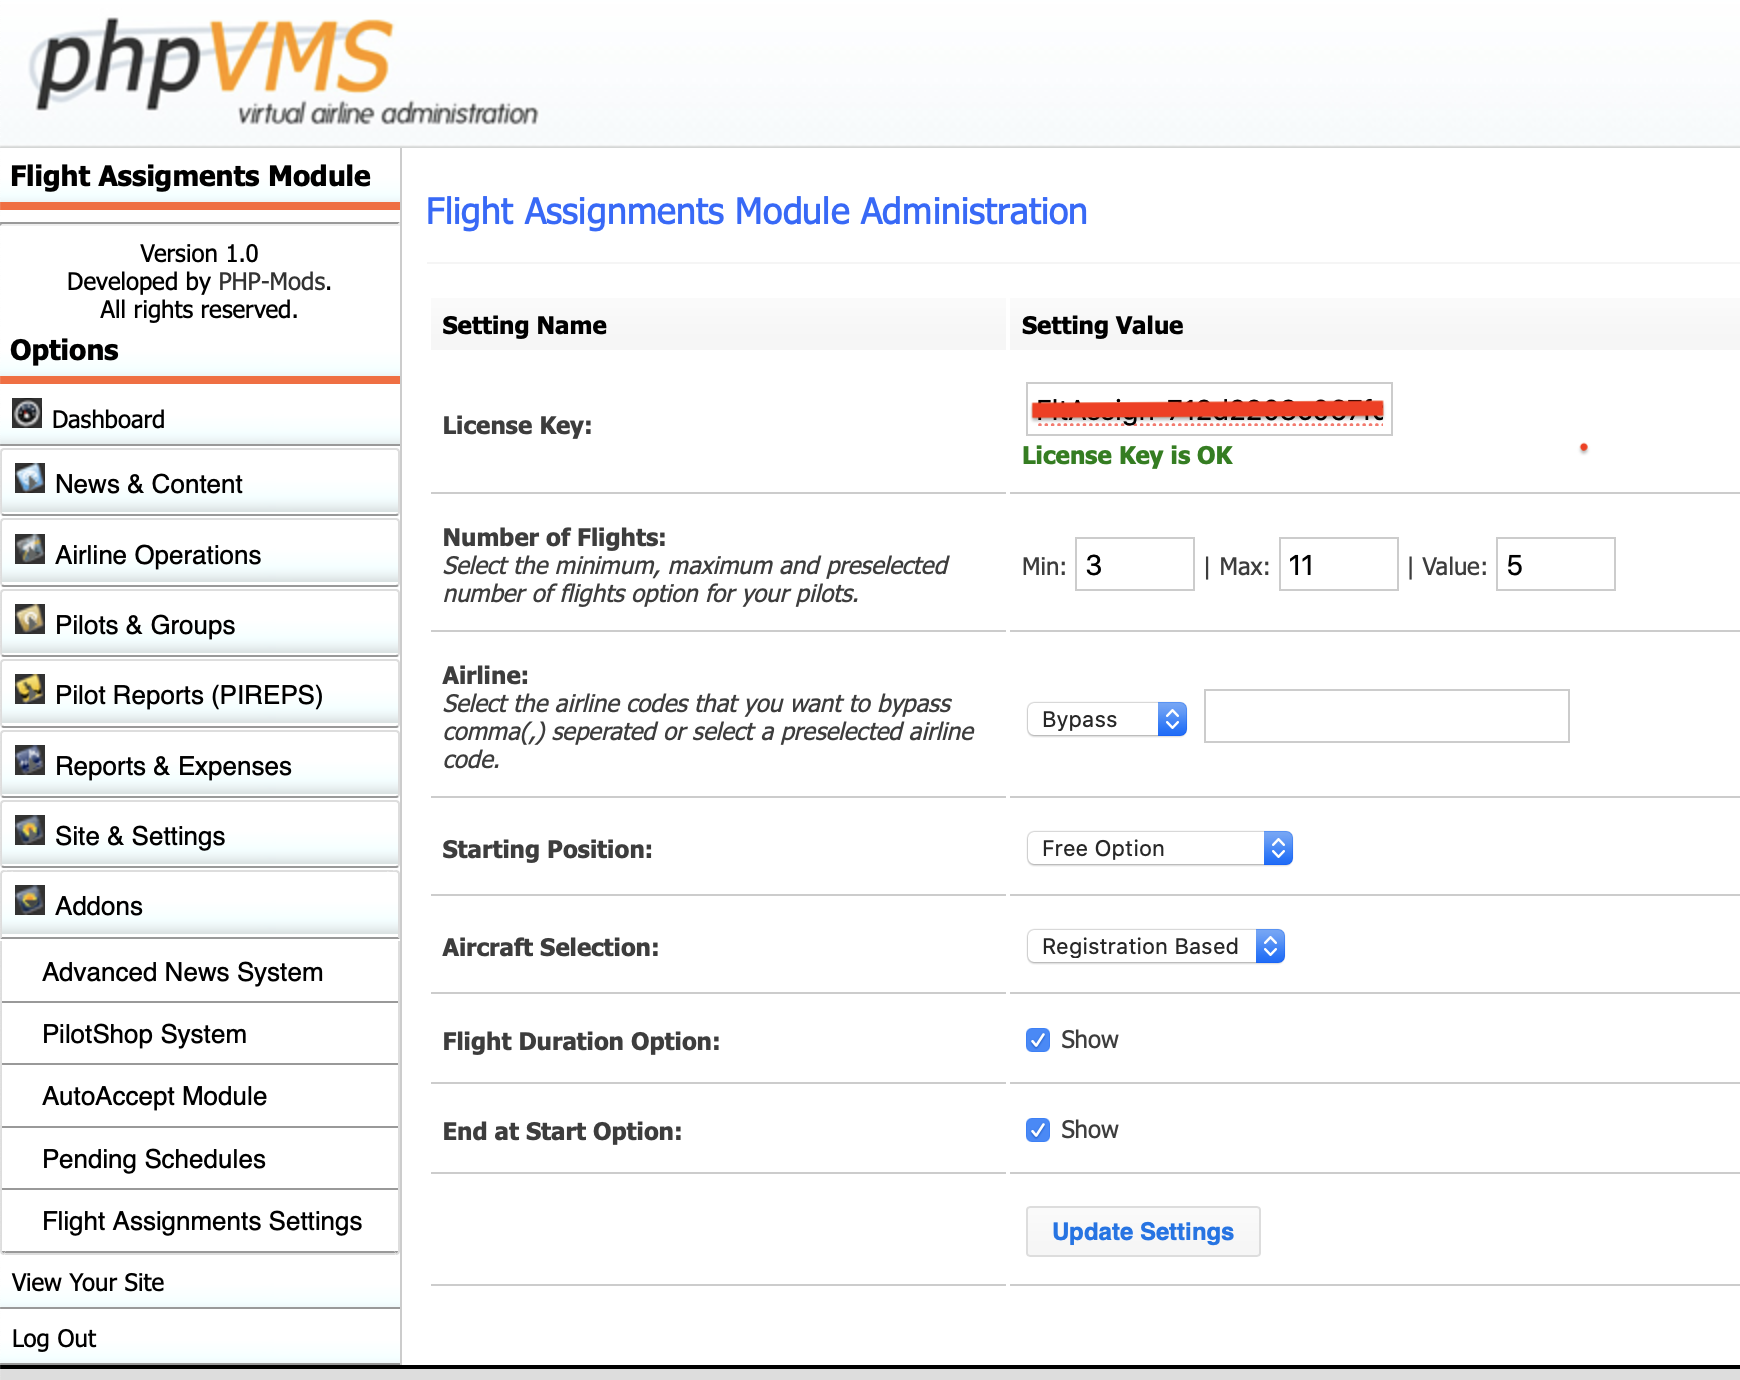Click Log Out link

click(x=54, y=1338)
